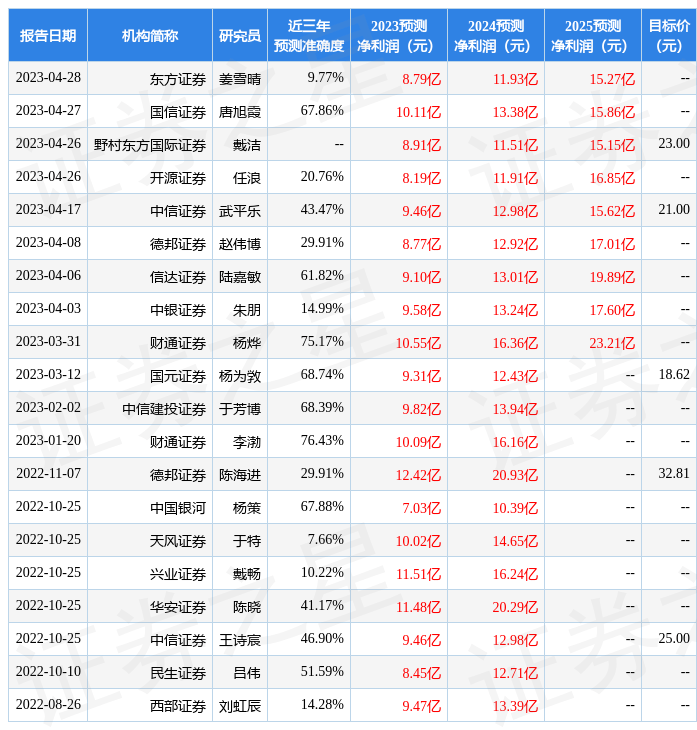Click 2025 forecast 23.21亿

point(612,343)
